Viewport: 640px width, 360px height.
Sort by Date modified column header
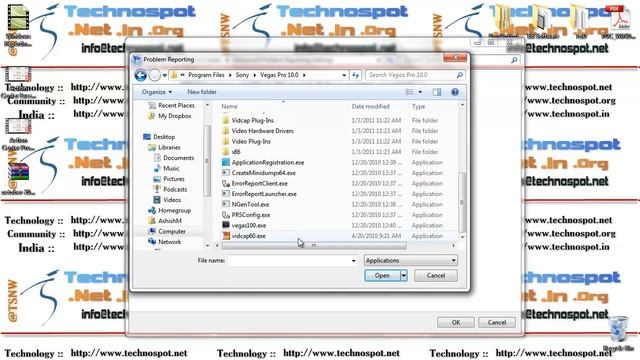coord(371,107)
